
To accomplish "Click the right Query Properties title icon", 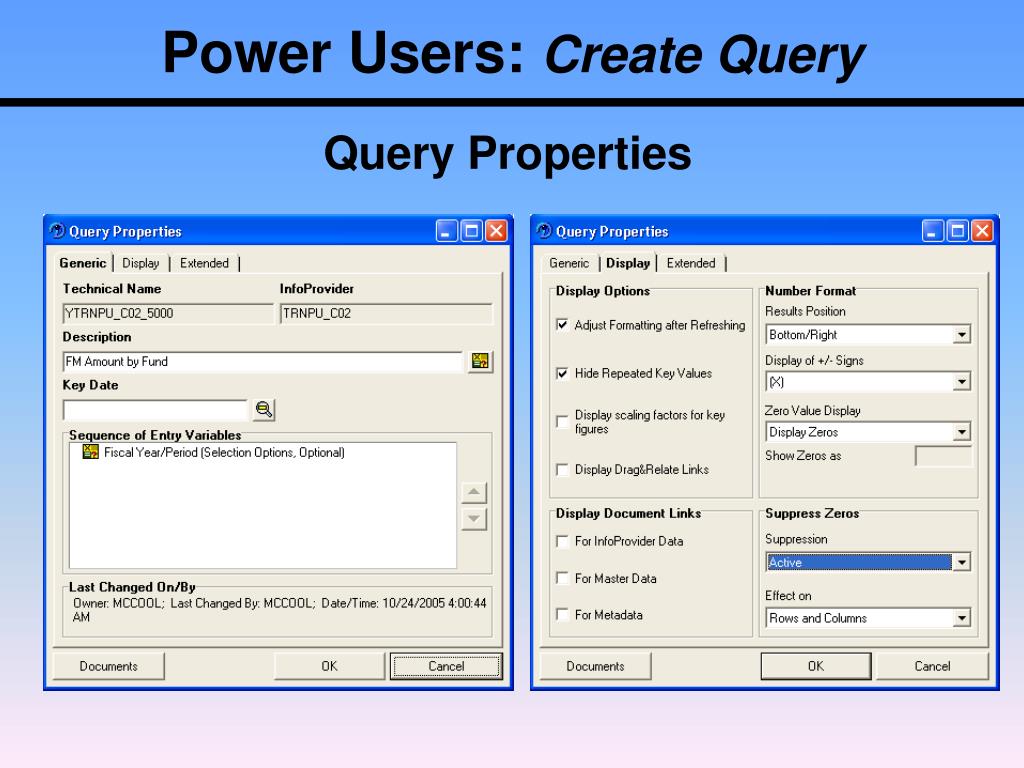I will pos(544,231).
